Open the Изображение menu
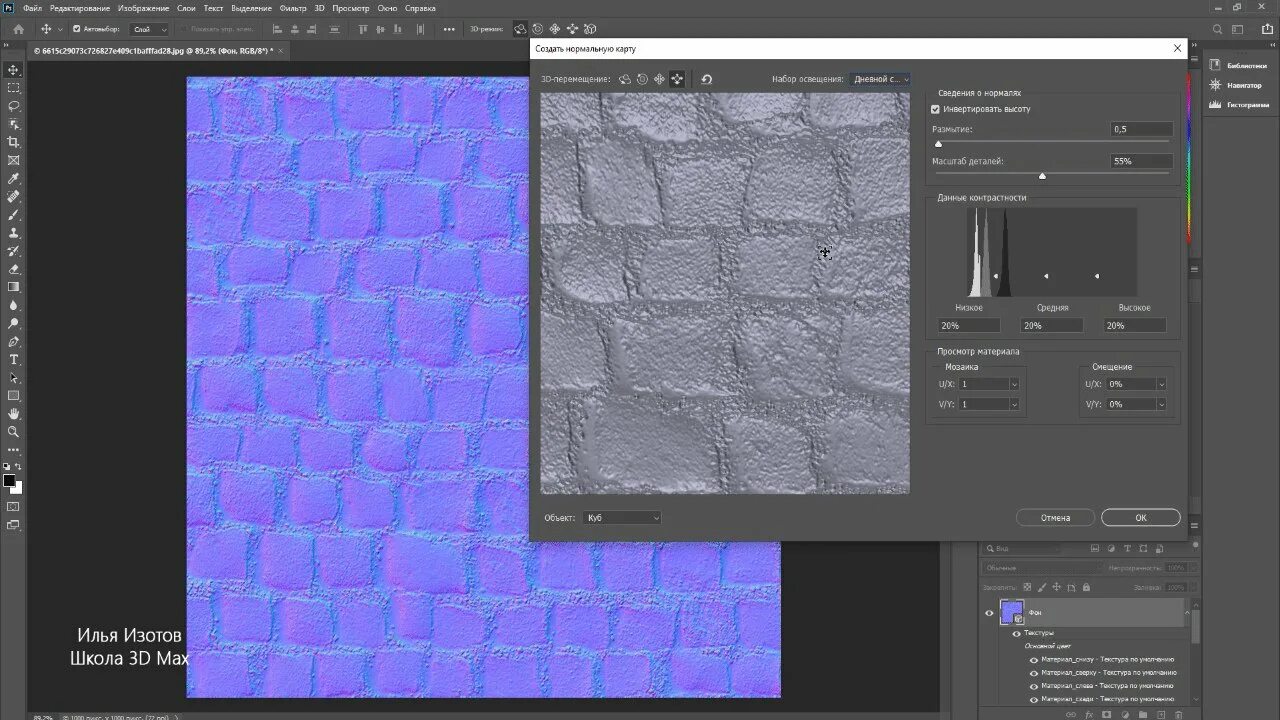This screenshot has width=1280, height=720. tap(143, 8)
